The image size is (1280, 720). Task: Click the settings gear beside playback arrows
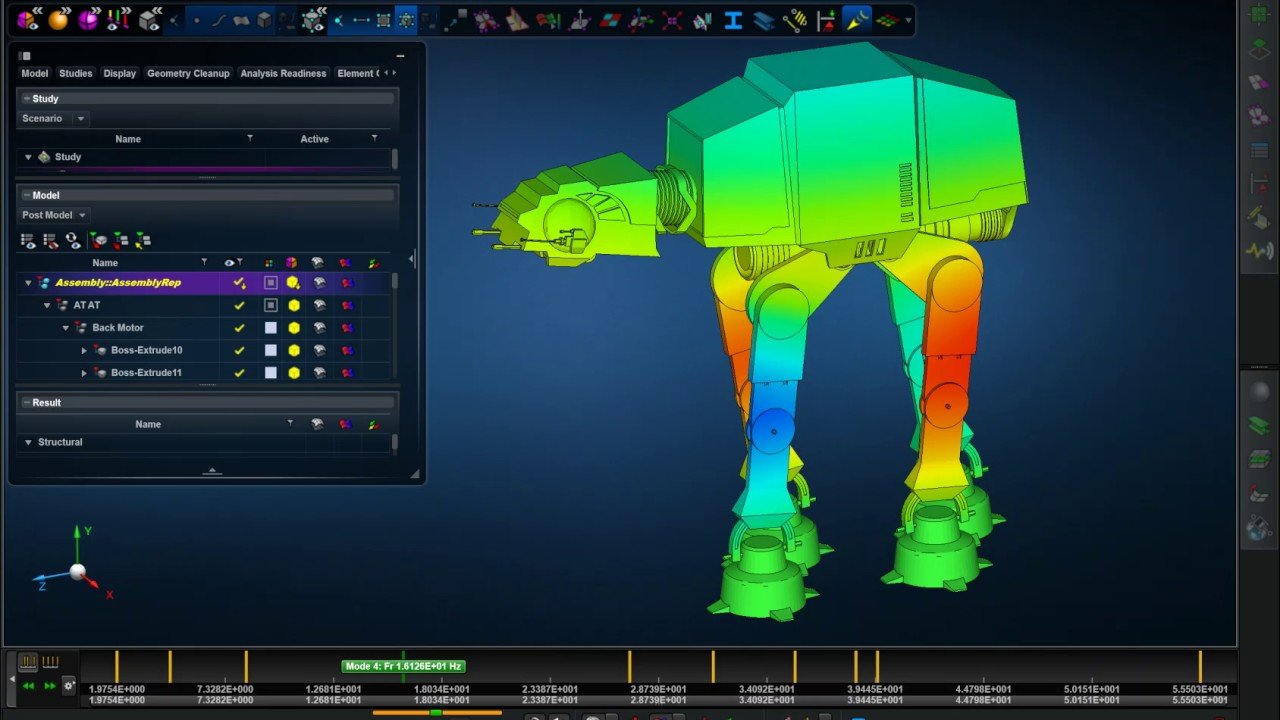pyautogui.click(x=69, y=686)
